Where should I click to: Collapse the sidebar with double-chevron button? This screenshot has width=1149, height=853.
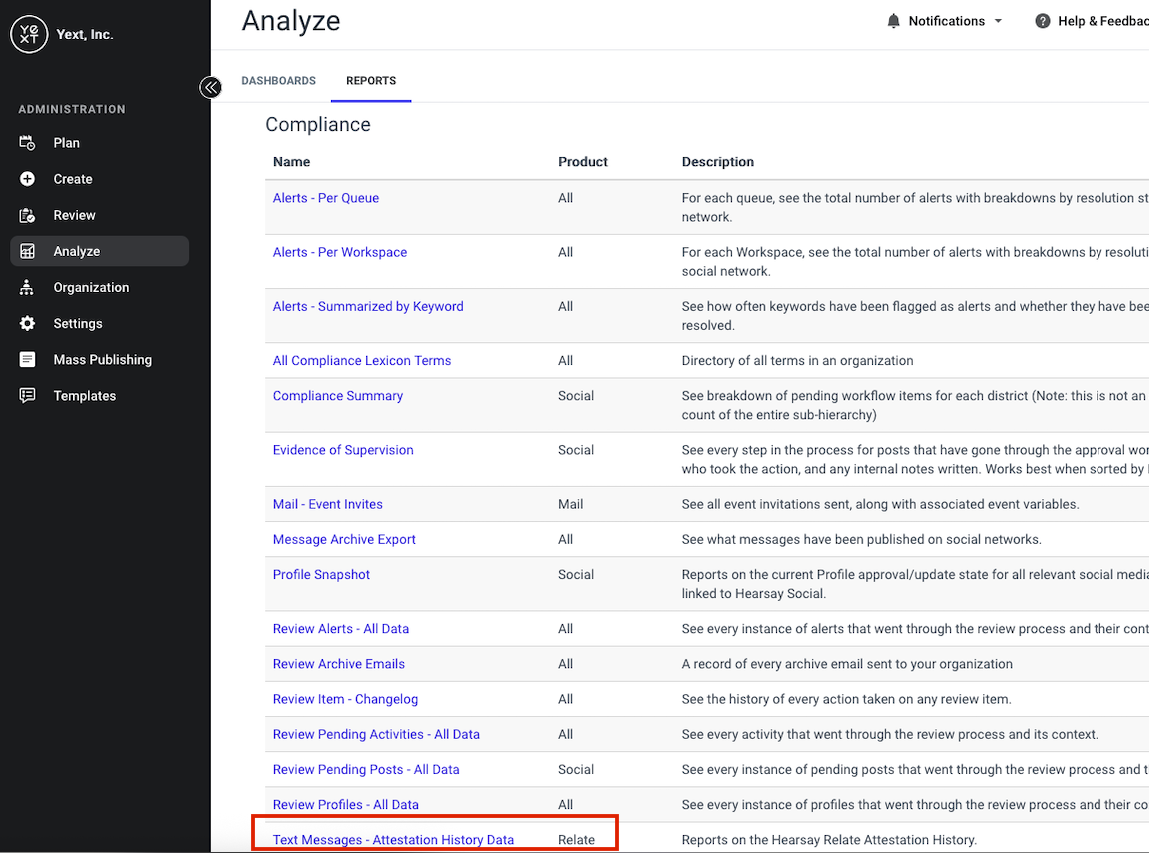pos(210,88)
